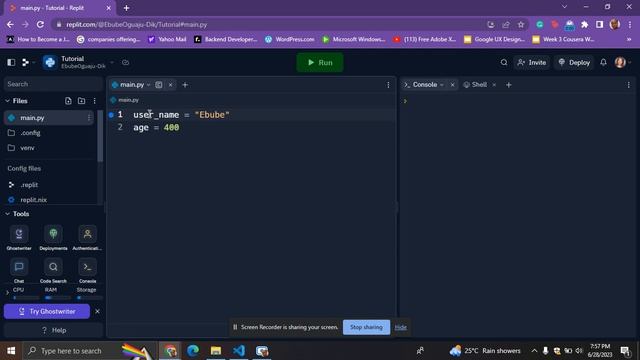Click the Hide link in recorder bar
This screenshot has height=360, width=640.
(x=401, y=327)
